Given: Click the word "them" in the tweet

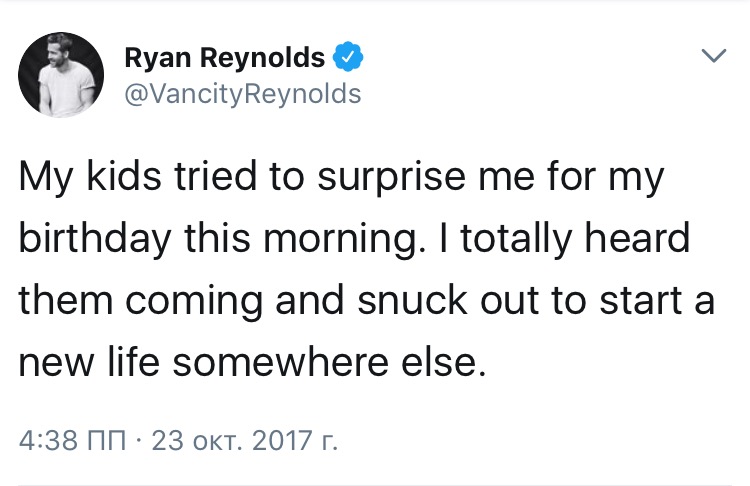Looking at the screenshot, I should [66, 300].
